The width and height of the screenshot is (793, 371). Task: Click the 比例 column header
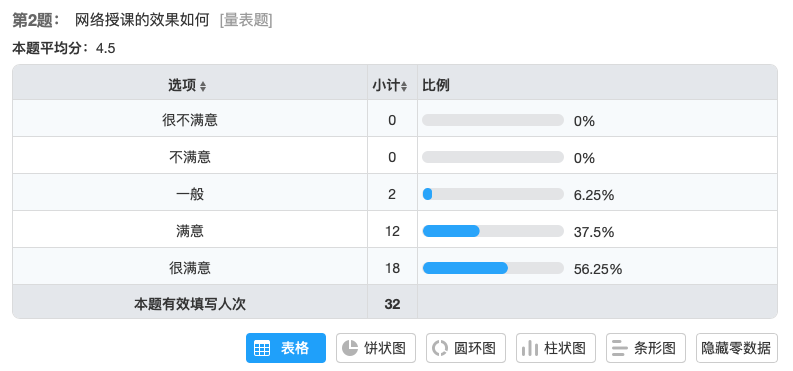[x=436, y=86]
